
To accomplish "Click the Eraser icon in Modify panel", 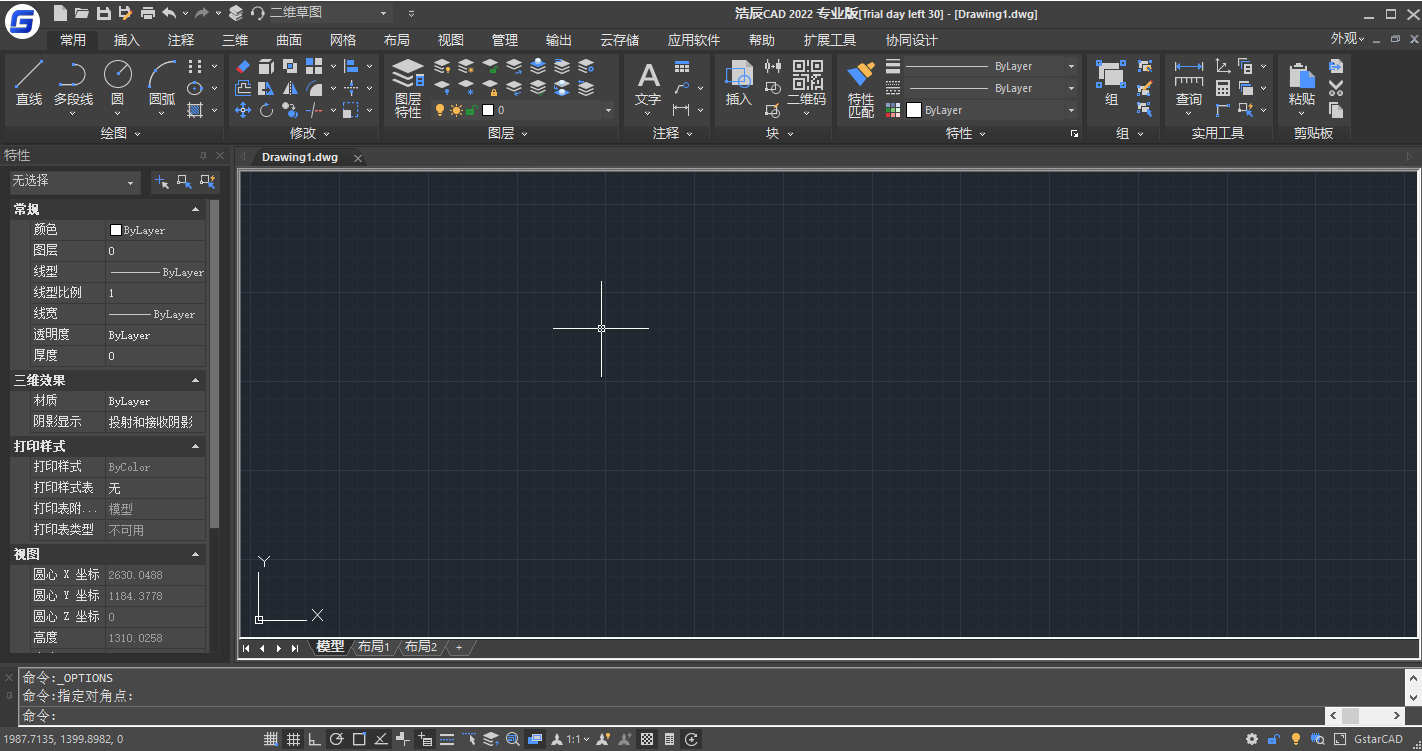I will (243, 66).
